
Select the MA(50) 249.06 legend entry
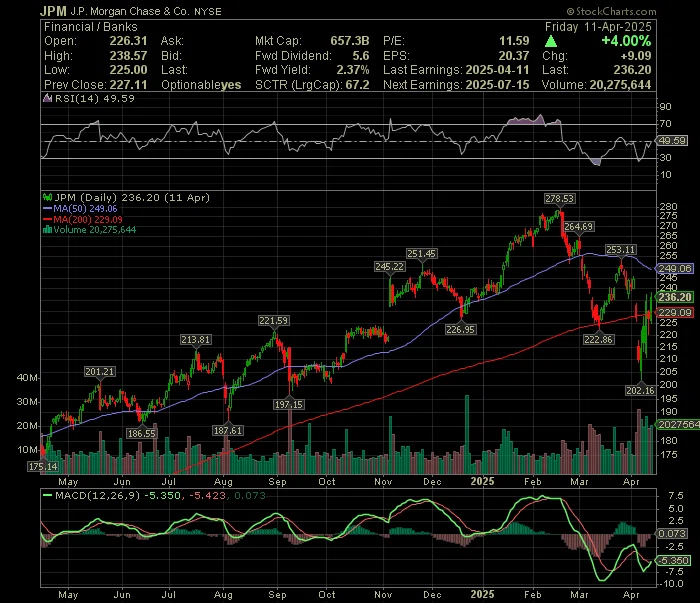(x=80, y=208)
